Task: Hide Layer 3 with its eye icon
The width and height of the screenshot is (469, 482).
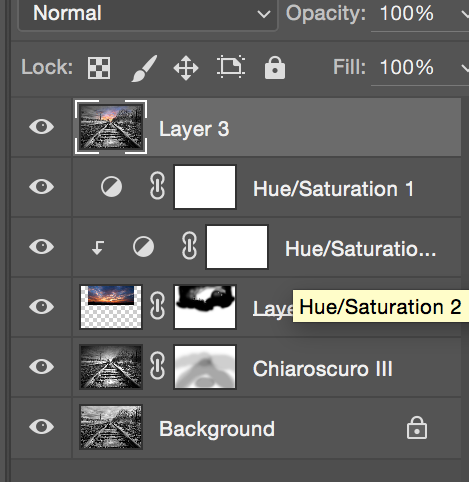Action: point(41,127)
